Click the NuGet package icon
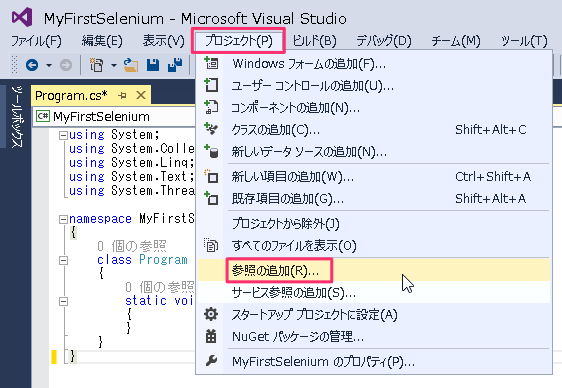The image size is (562, 388). [211, 336]
